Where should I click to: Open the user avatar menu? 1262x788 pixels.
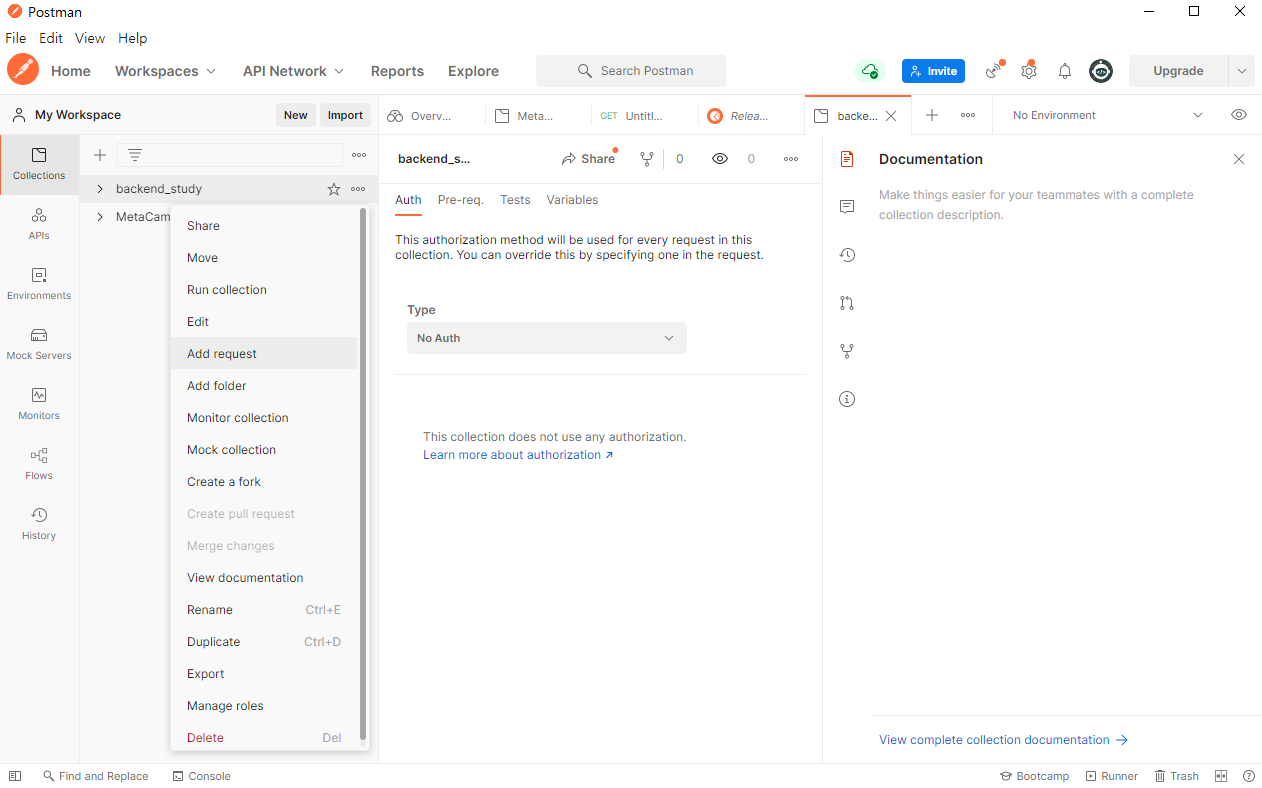pyautogui.click(x=1101, y=71)
